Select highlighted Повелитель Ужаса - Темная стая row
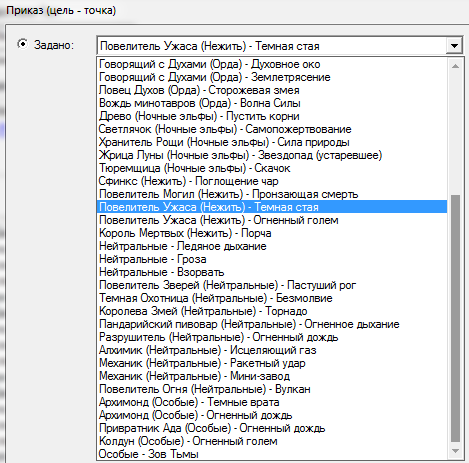469x463 pixels. click(x=272, y=207)
